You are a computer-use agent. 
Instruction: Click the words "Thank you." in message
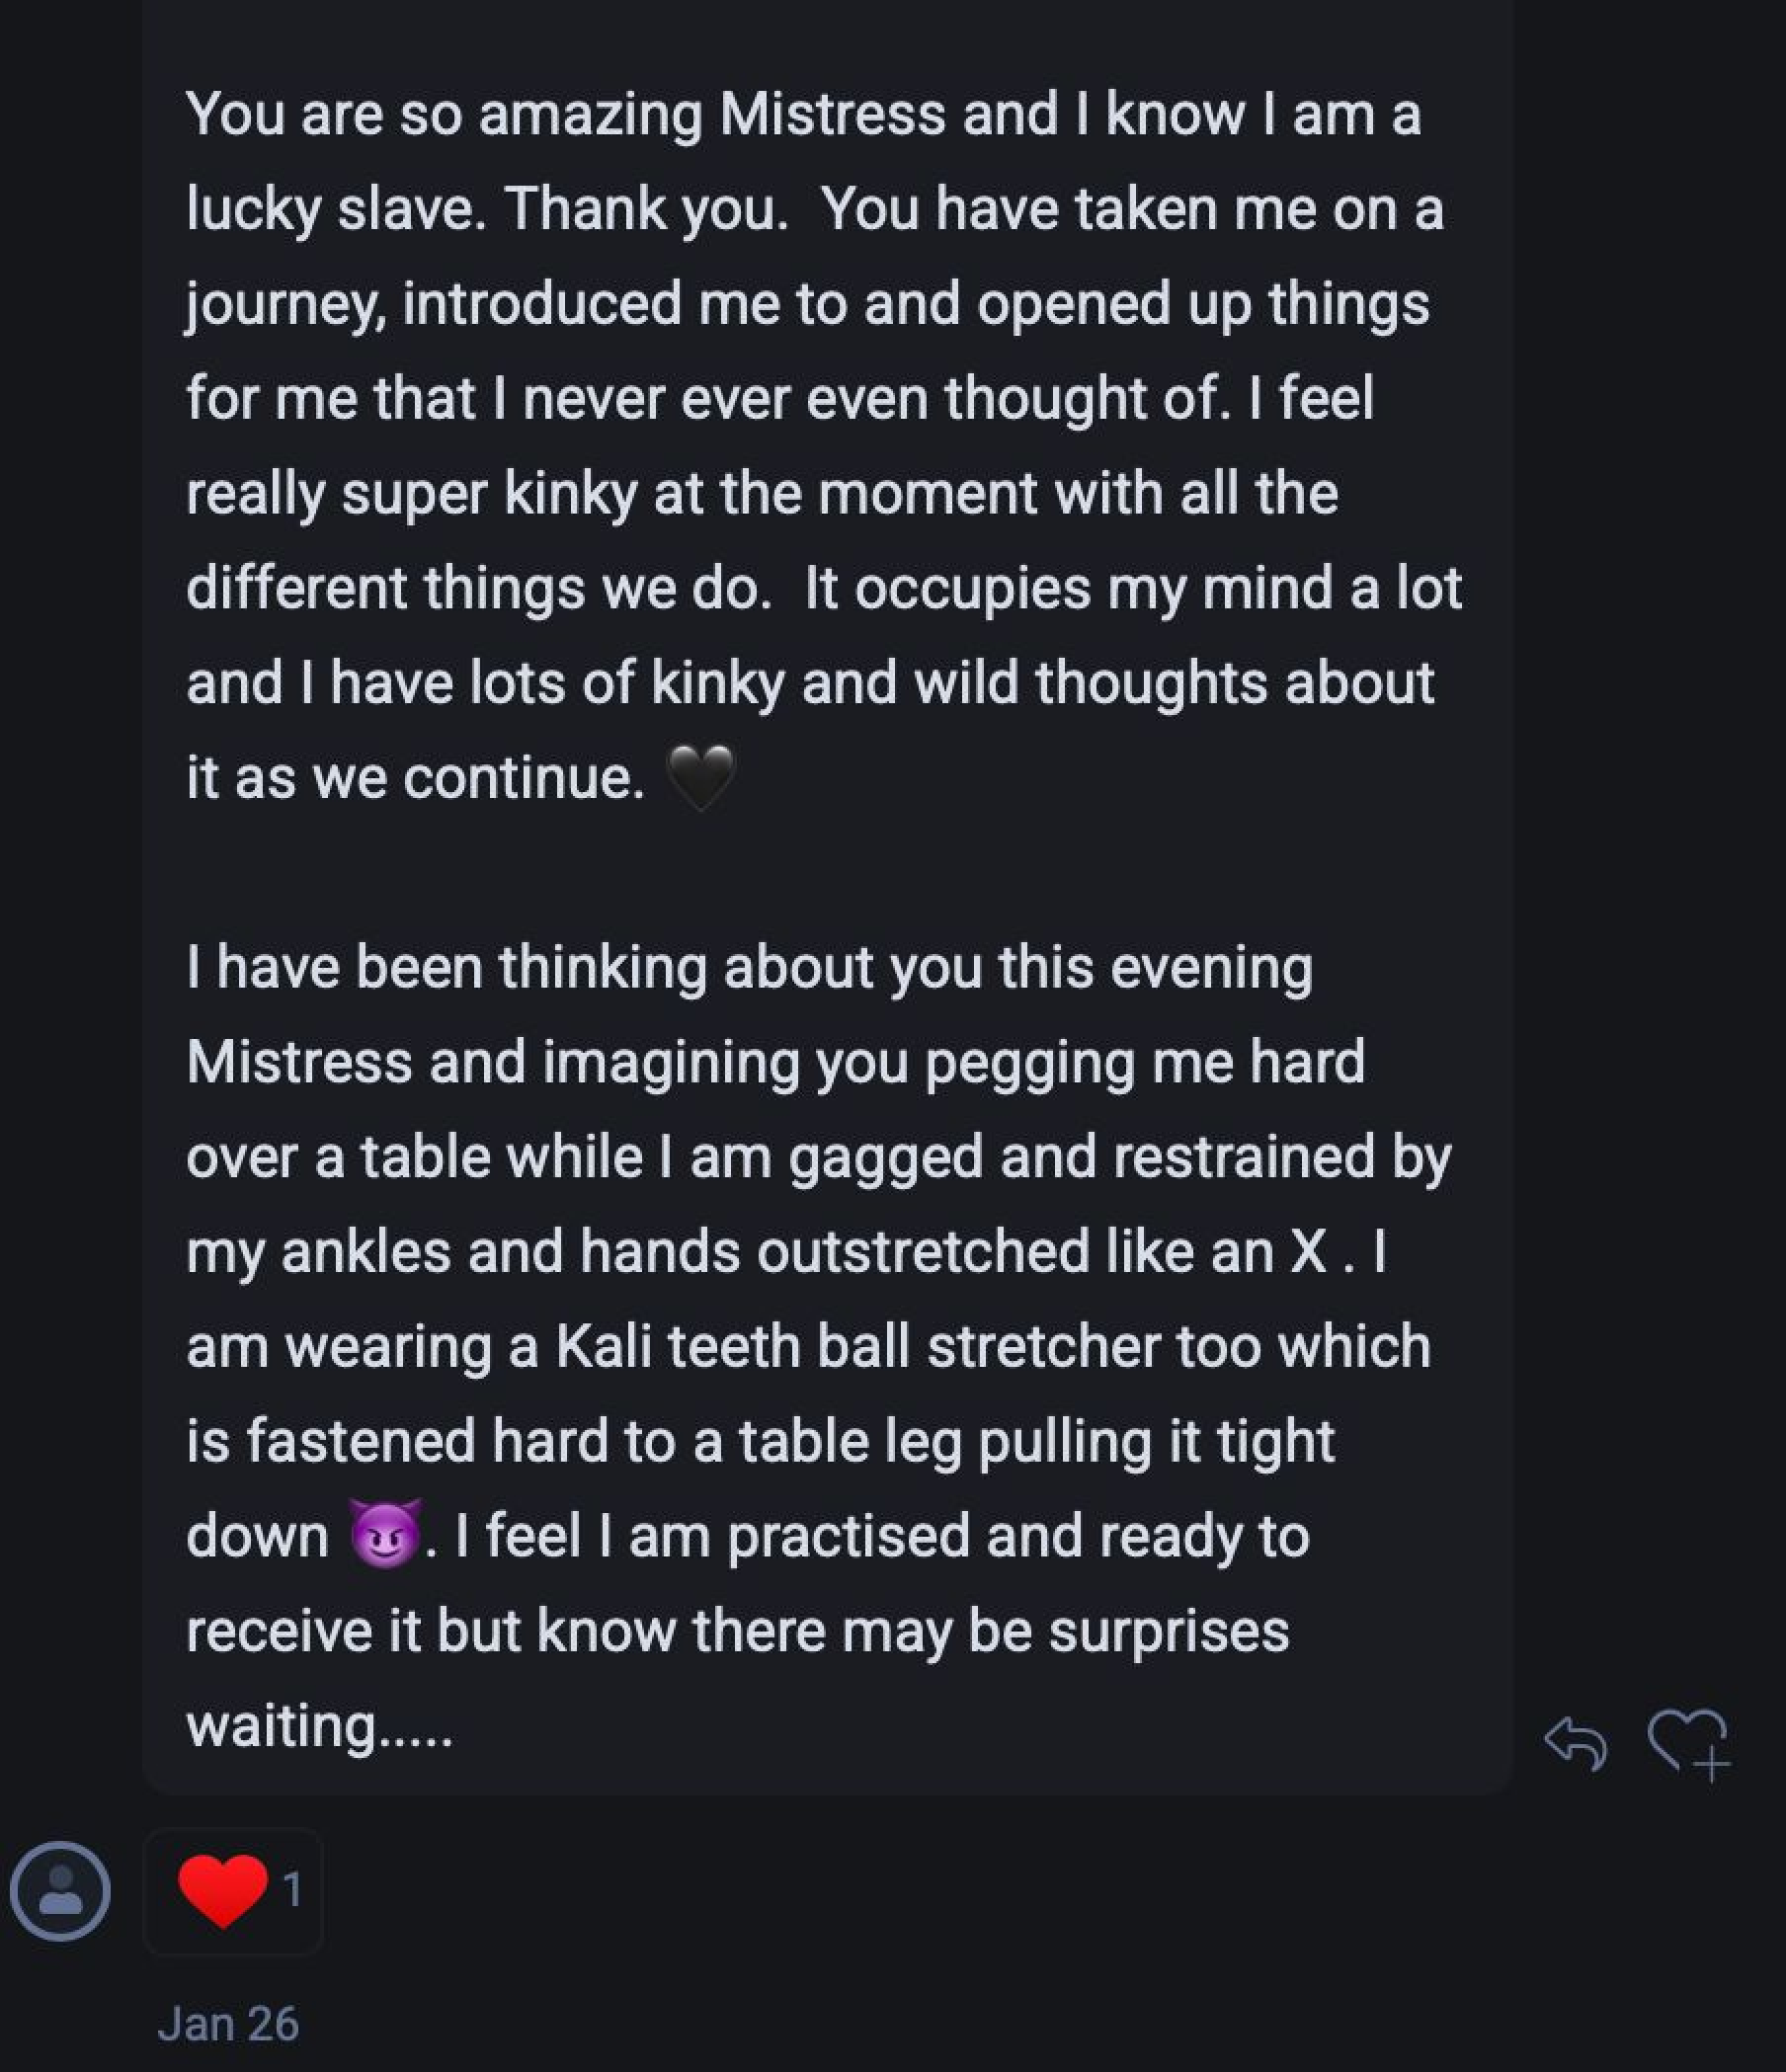pyautogui.click(x=646, y=209)
